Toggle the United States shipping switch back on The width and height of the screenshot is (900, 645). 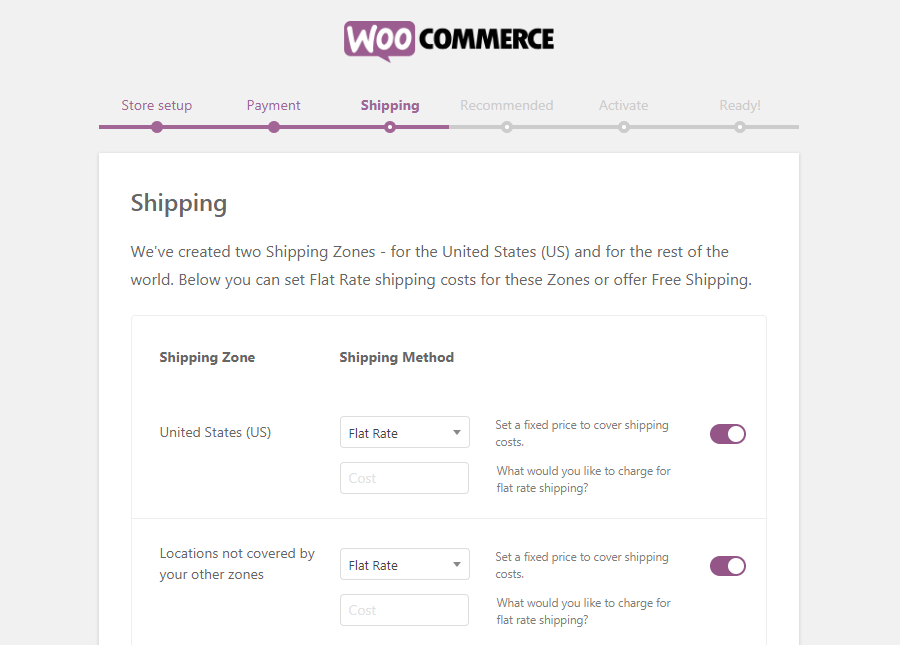[727, 433]
